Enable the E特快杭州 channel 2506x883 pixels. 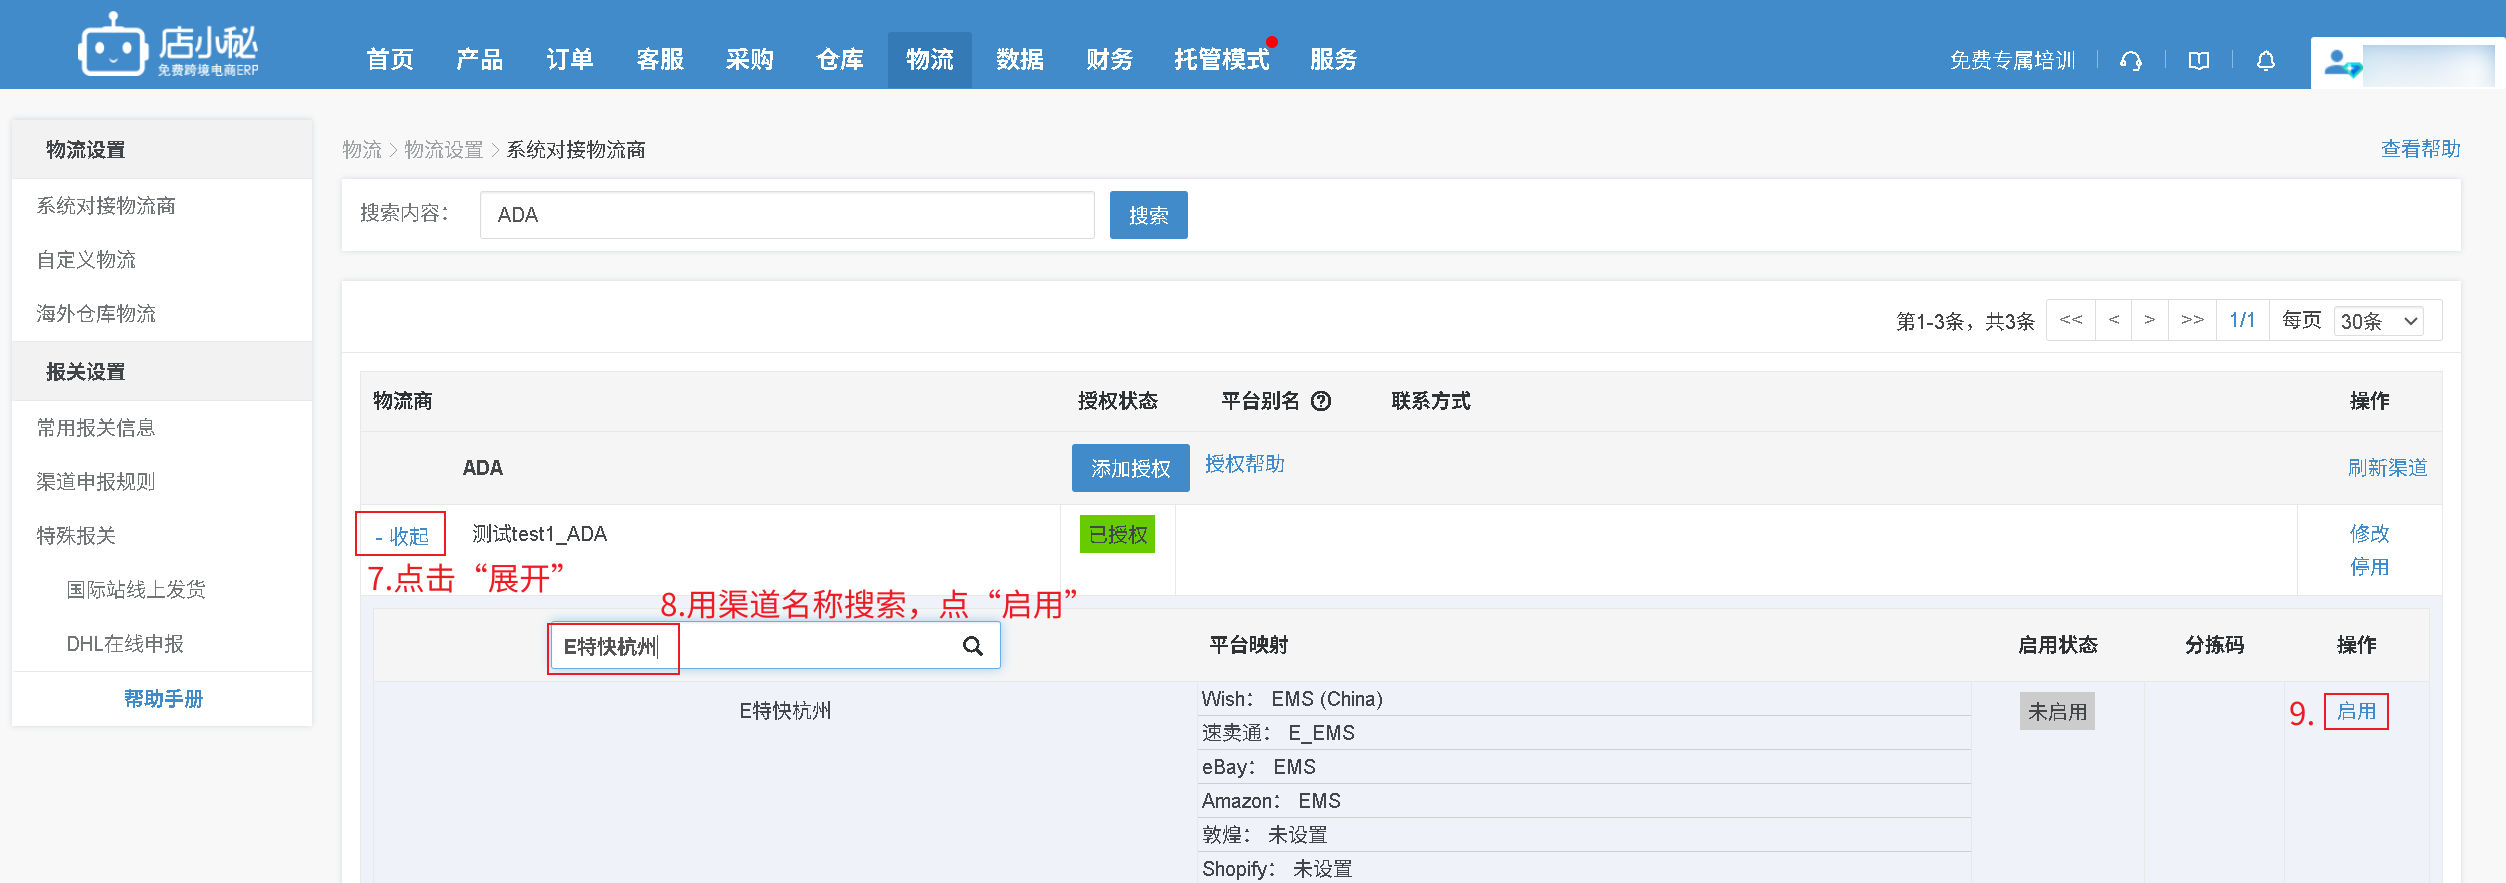tap(2355, 711)
